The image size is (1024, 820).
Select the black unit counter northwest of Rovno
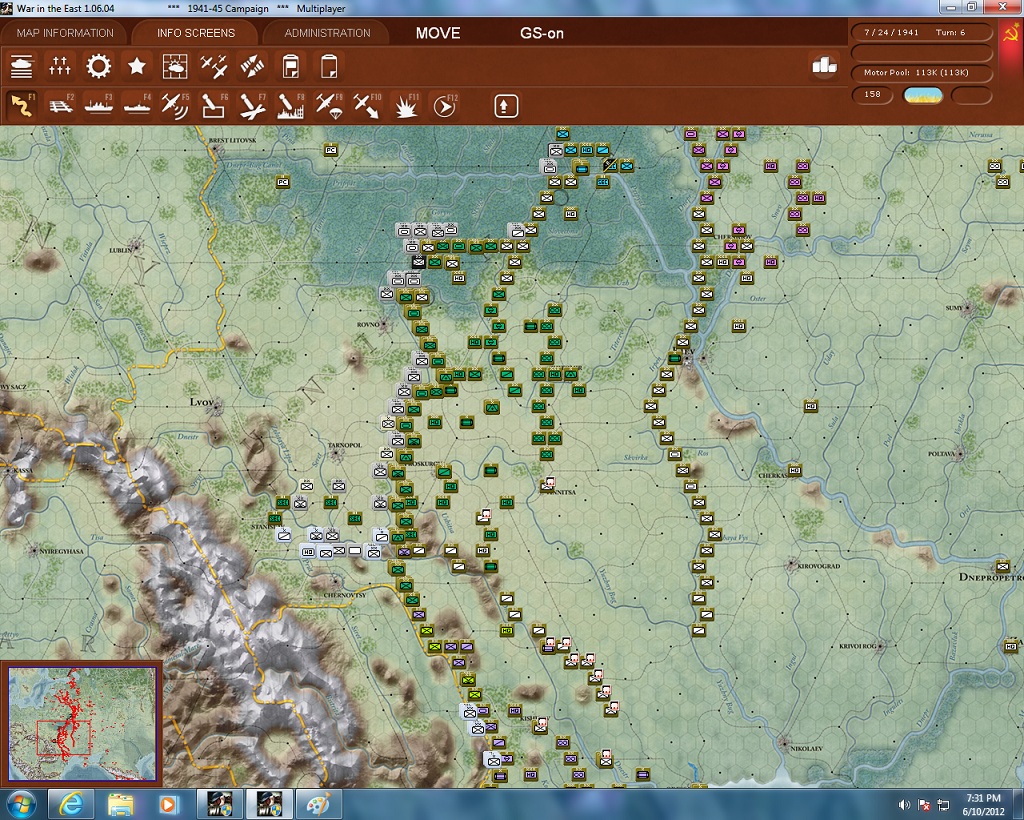(419, 262)
